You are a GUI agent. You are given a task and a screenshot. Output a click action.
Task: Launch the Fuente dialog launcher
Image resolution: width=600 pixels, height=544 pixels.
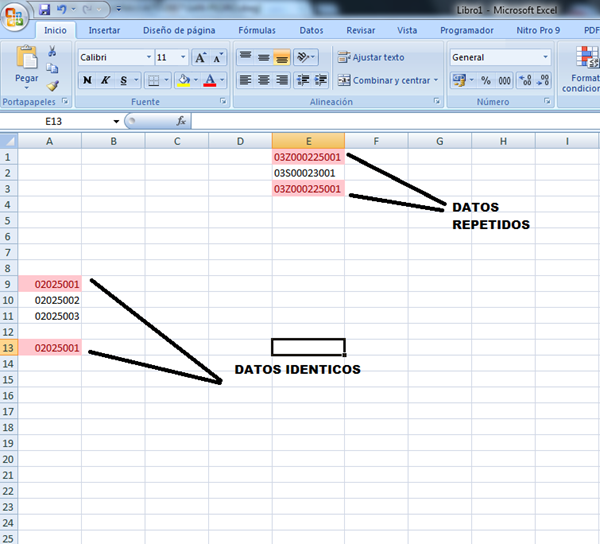[x=223, y=101]
